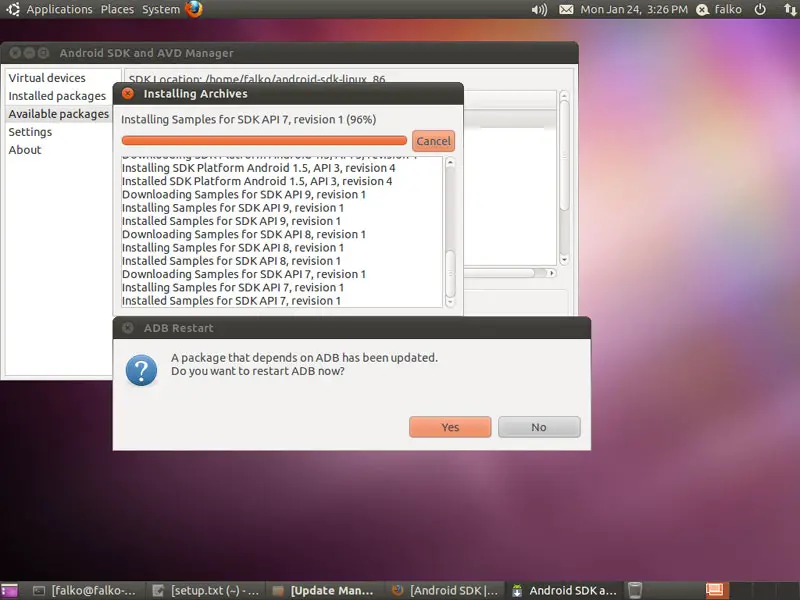Select Installed packages in the sidebar
The height and width of the screenshot is (600, 800).
click(57, 96)
